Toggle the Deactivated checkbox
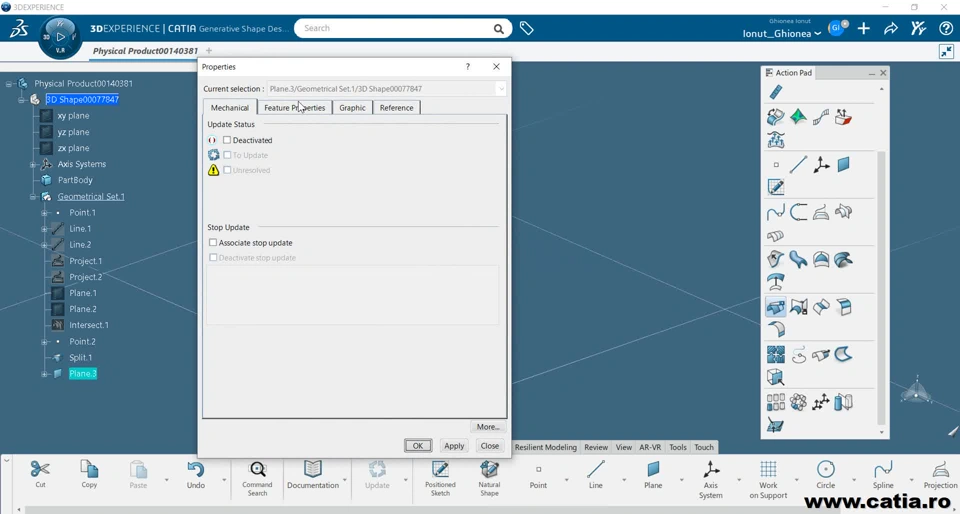This screenshot has height=514, width=960. click(x=227, y=140)
